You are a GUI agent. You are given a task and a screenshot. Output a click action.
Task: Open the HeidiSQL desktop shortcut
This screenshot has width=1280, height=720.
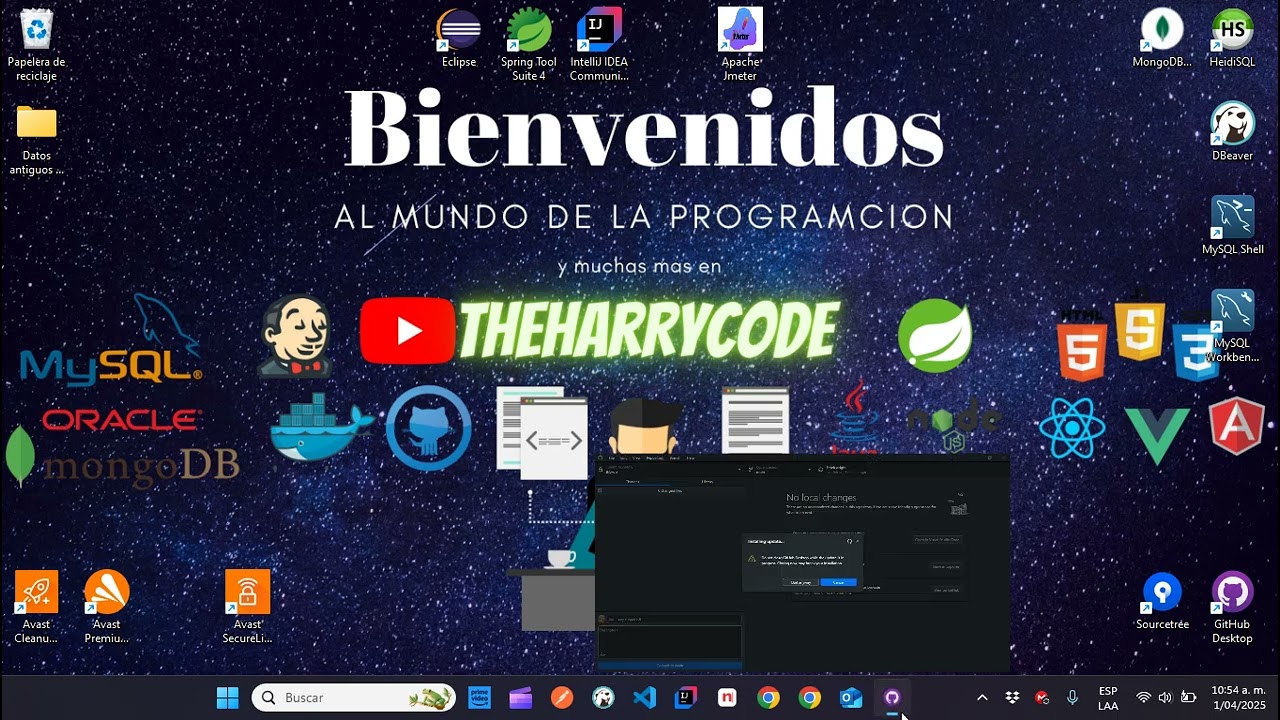[1232, 40]
